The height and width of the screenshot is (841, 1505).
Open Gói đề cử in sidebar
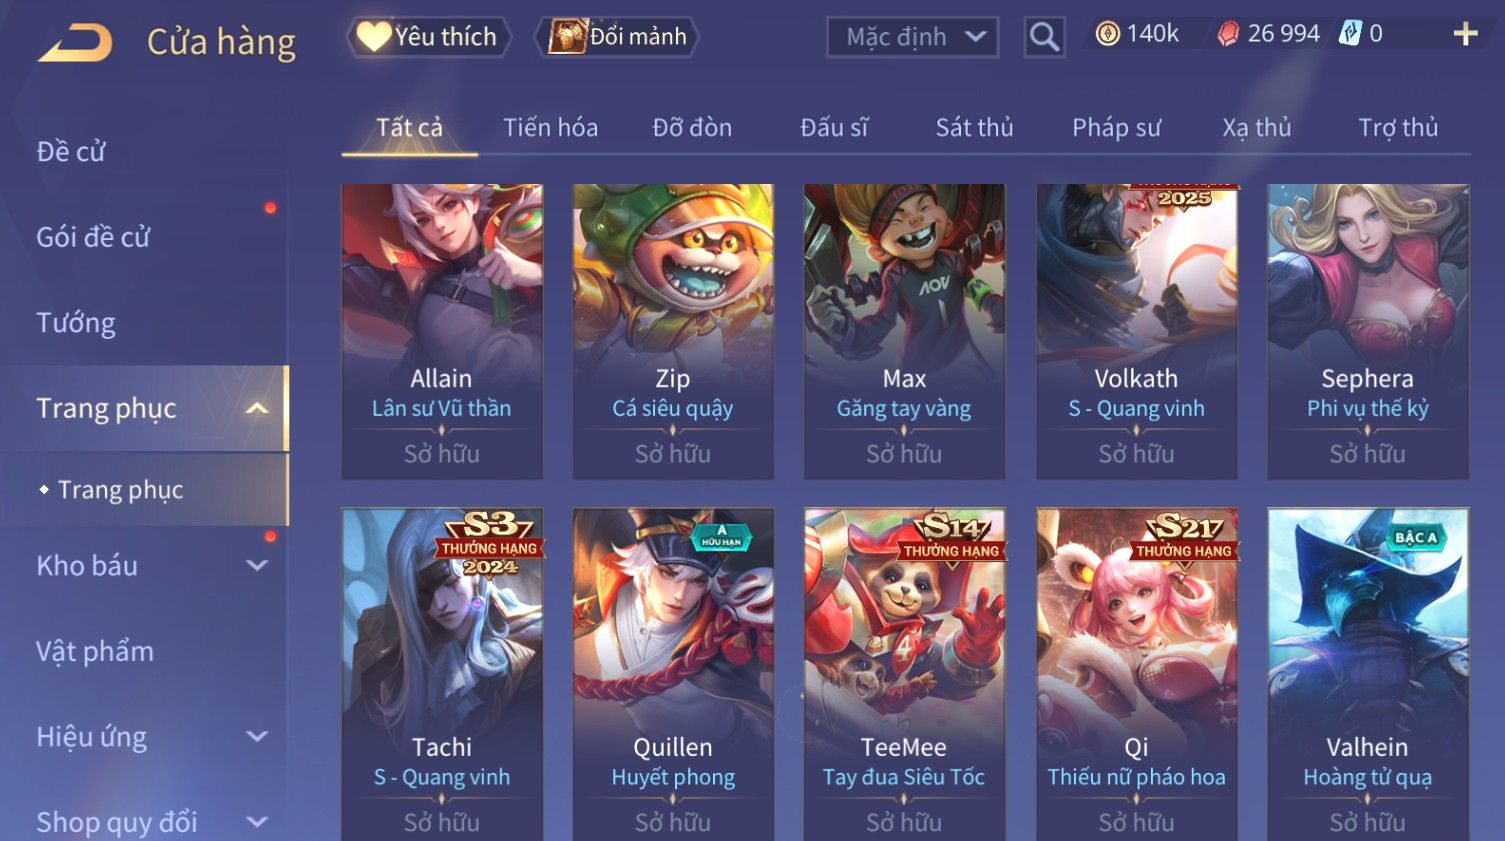tap(93, 237)
